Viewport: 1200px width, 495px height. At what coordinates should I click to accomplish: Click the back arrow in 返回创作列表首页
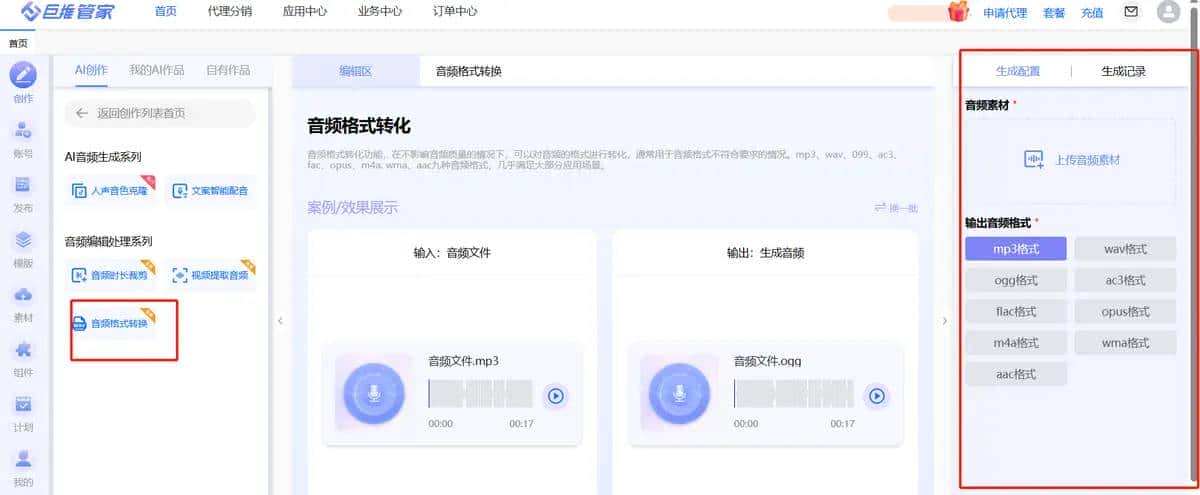click(82, 113)
